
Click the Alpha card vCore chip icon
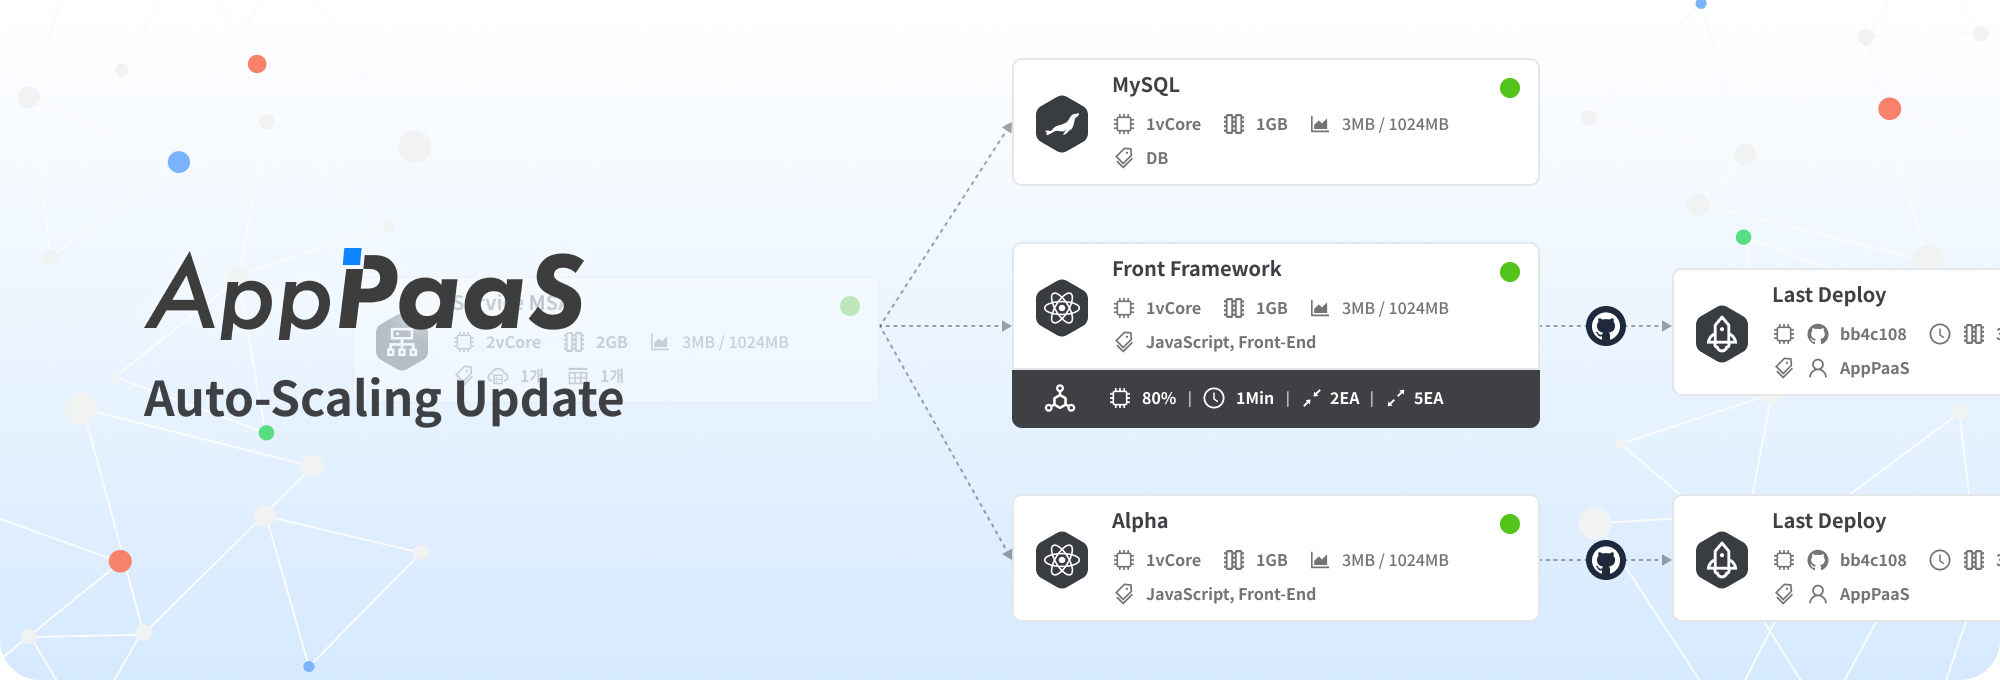click(x=1124, y=560)
